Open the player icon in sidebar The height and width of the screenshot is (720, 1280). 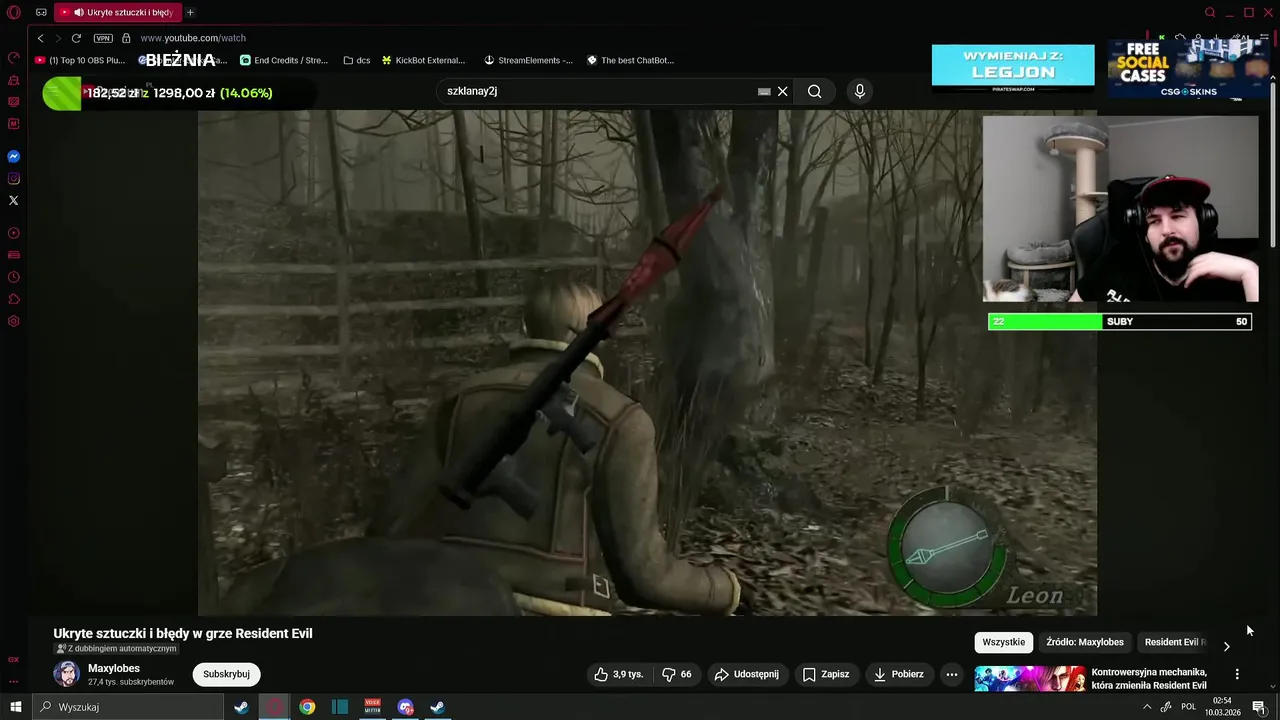pos(13,233)
